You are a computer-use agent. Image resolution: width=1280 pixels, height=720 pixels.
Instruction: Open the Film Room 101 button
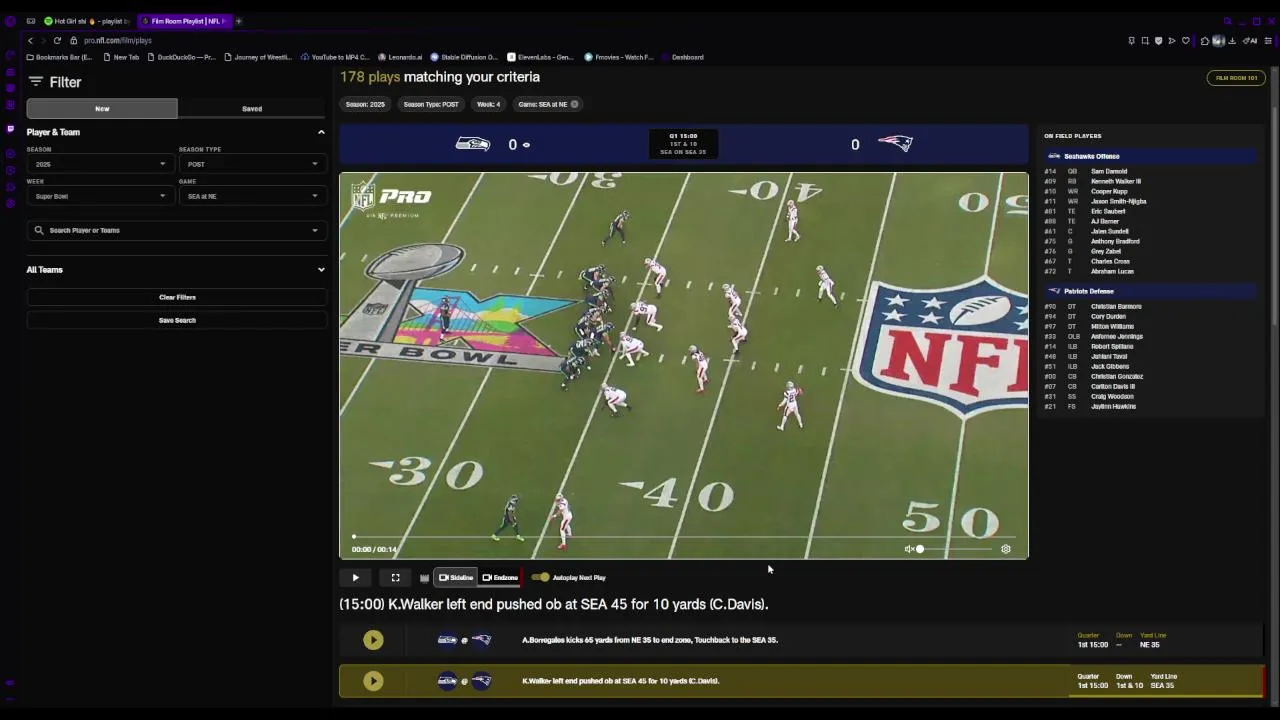coord(1236,78)
